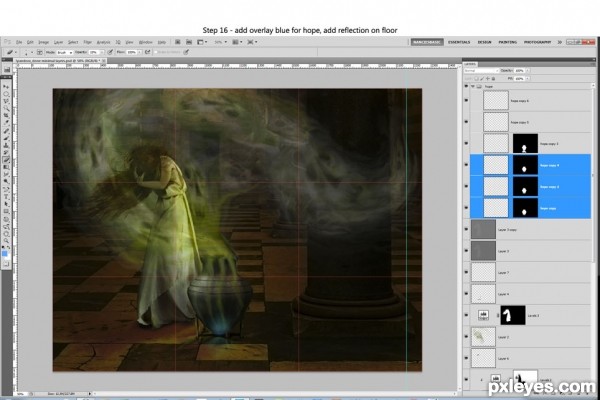Open the Filter menu

88,42
